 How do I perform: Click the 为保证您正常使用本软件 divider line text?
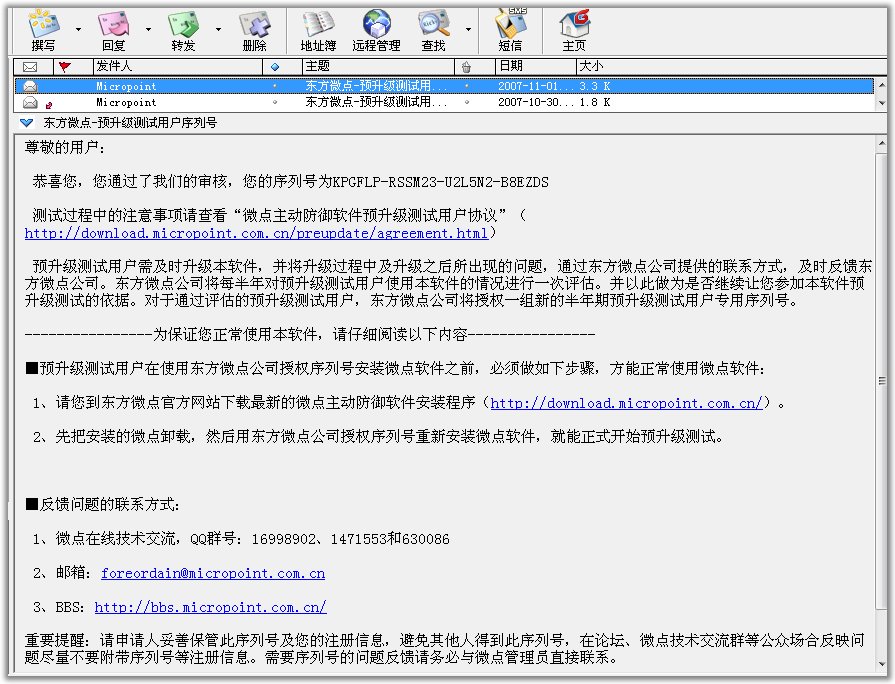click(x=310, y=335)
